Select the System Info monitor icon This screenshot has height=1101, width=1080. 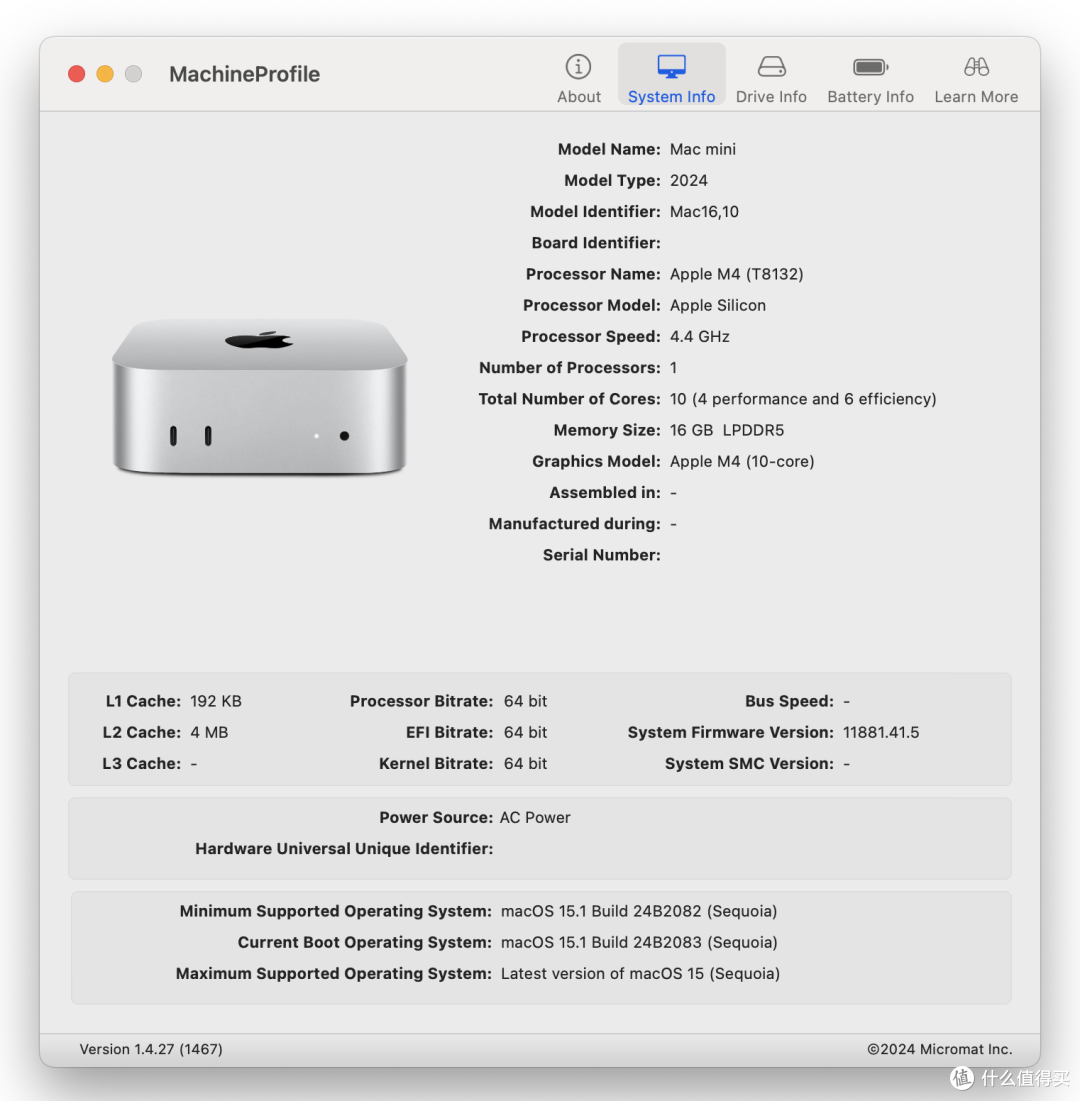(x=671, y=67)
